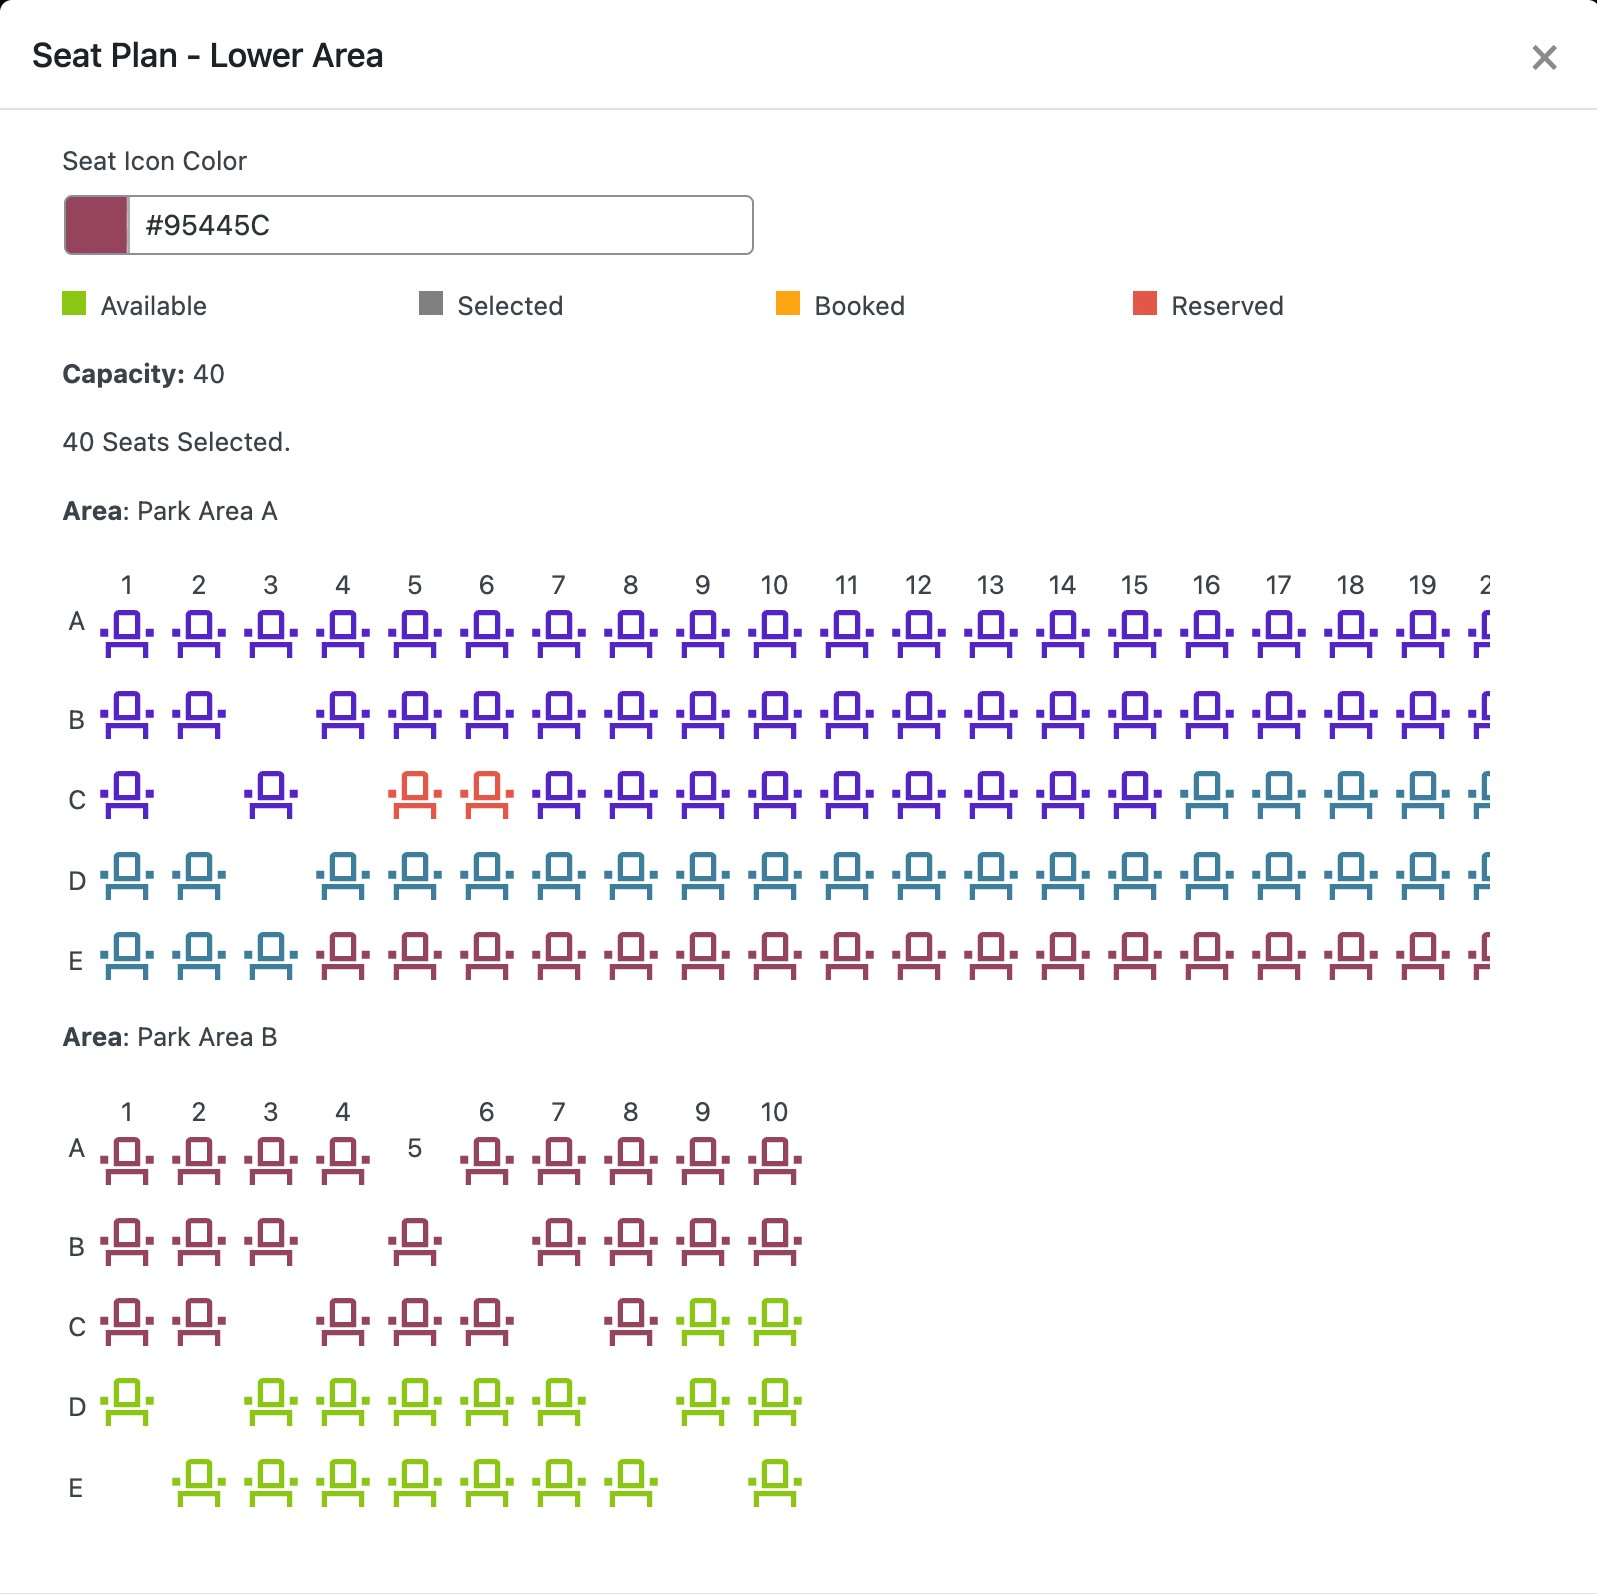The width and height of the screenshot is (1597, 1594).
Task: Click green seat E10 in Park Area B
Action: 775,1482
